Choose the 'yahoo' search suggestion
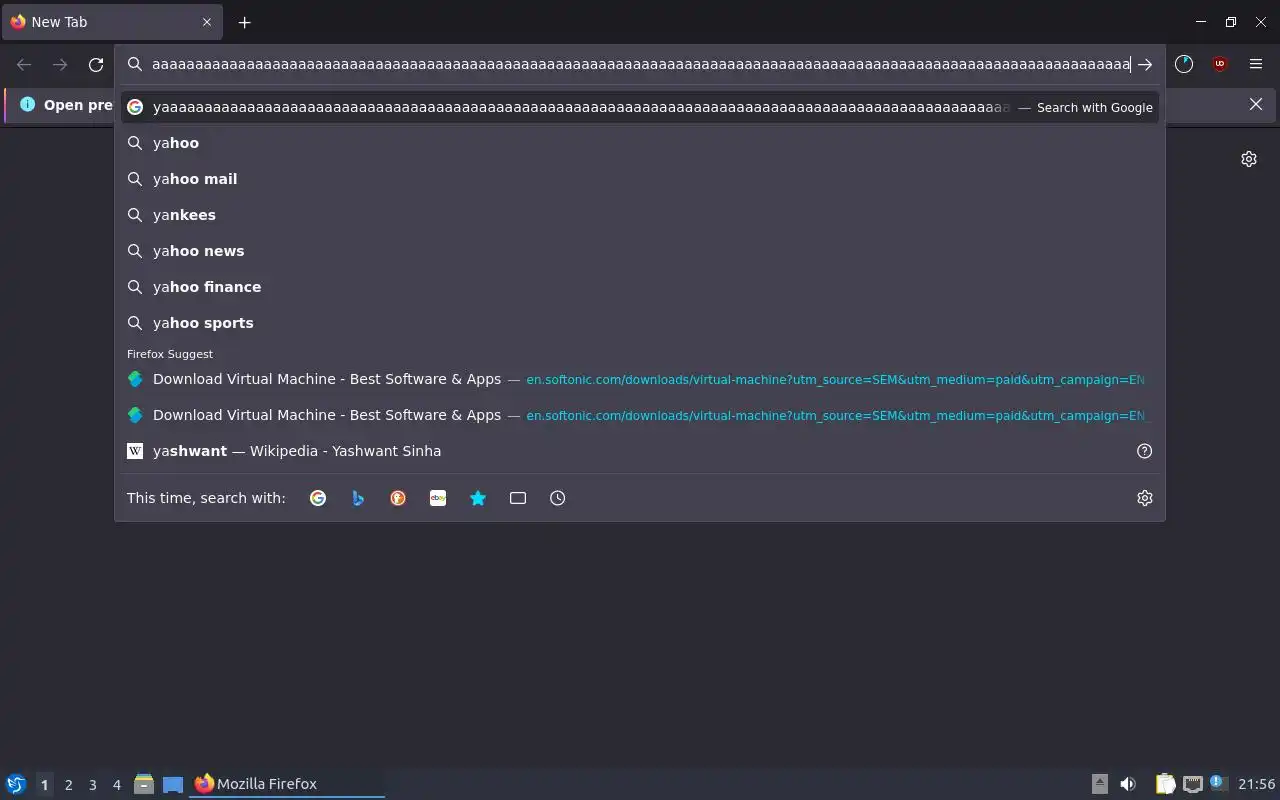 coord(640,143)
